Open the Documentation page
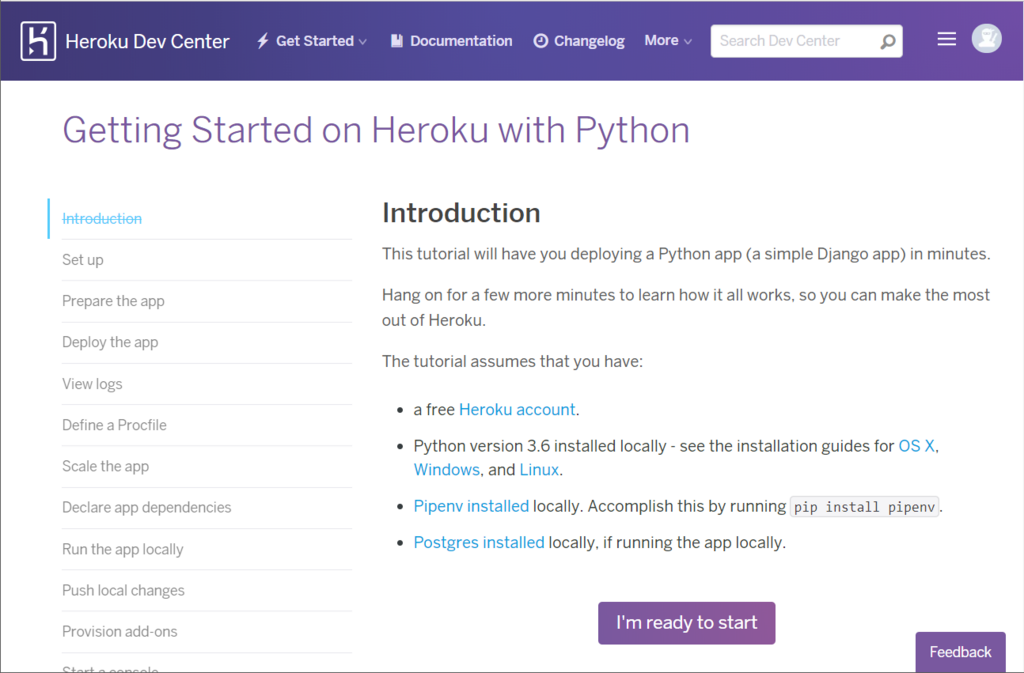The width and height of the screenshot is (1024, 673). pos(461,41)
